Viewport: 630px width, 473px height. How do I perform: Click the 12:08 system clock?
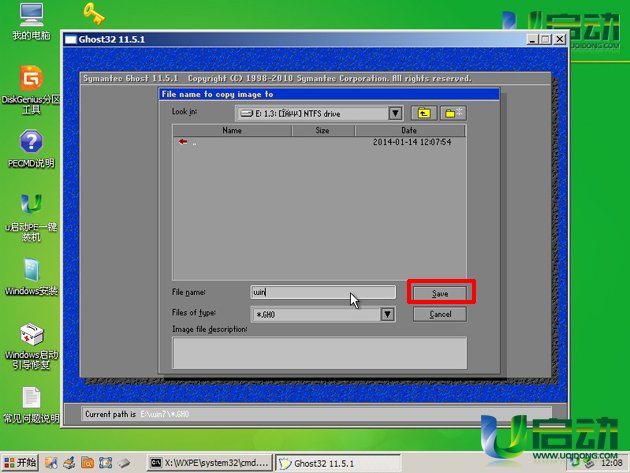612,463
